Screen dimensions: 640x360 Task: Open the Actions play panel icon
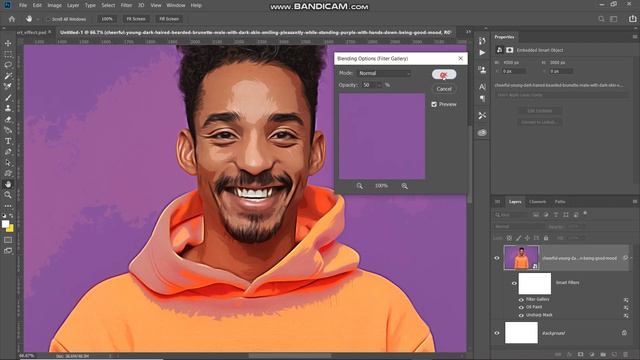(482, 53)
